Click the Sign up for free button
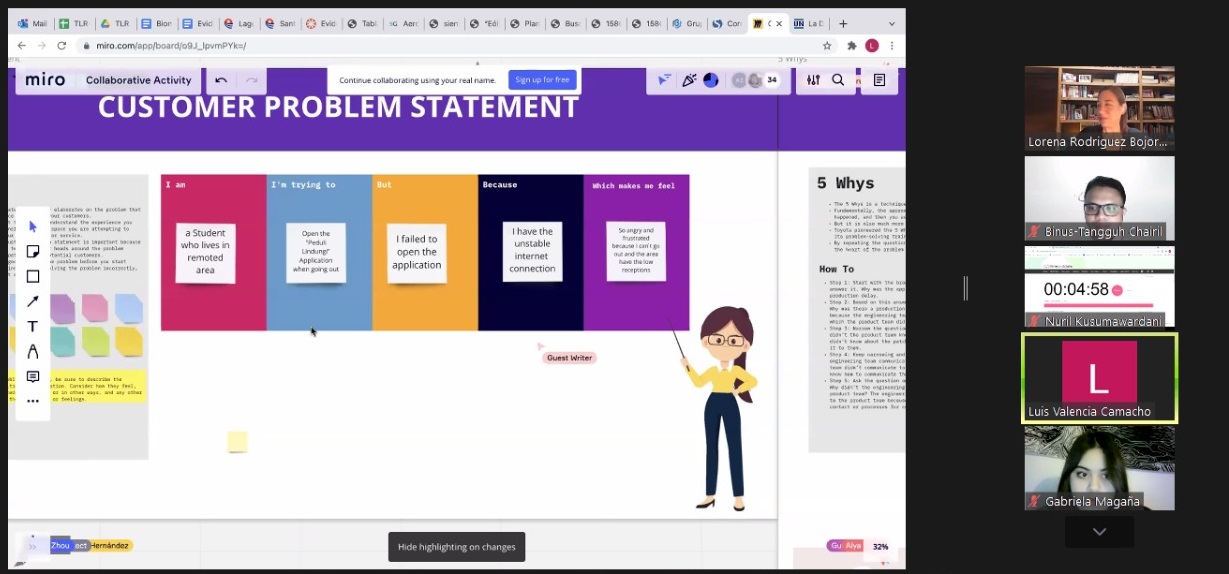The image size is (1229, 574). 542,80
